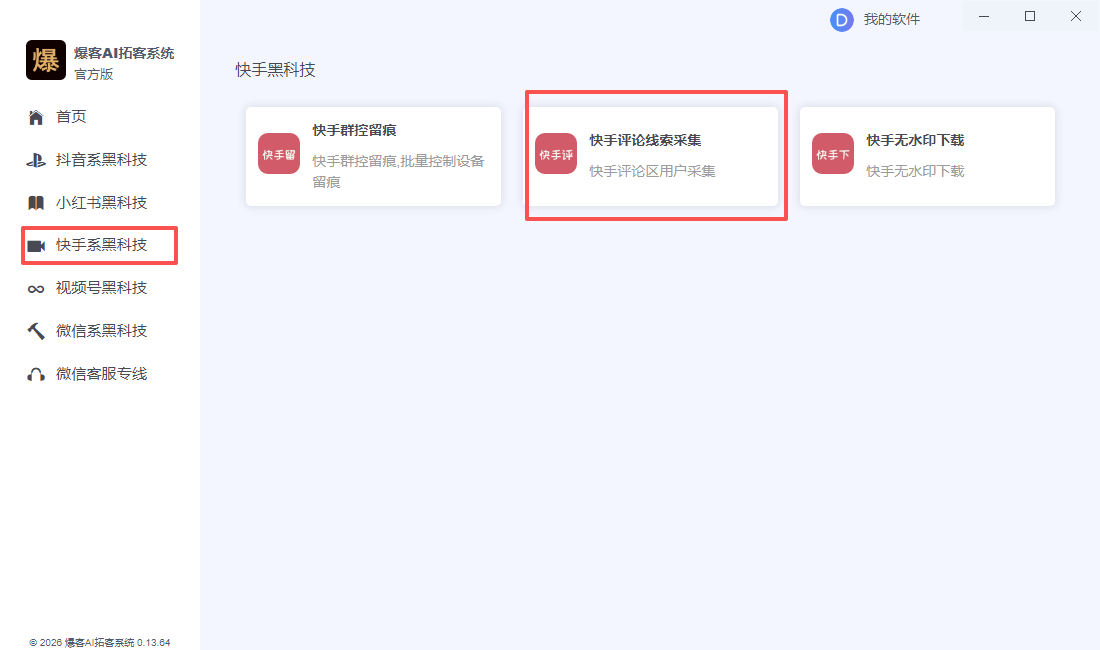Open the 快手评论线索采集 card title
The image size is (1100, 650).
(x=645, y=140)
